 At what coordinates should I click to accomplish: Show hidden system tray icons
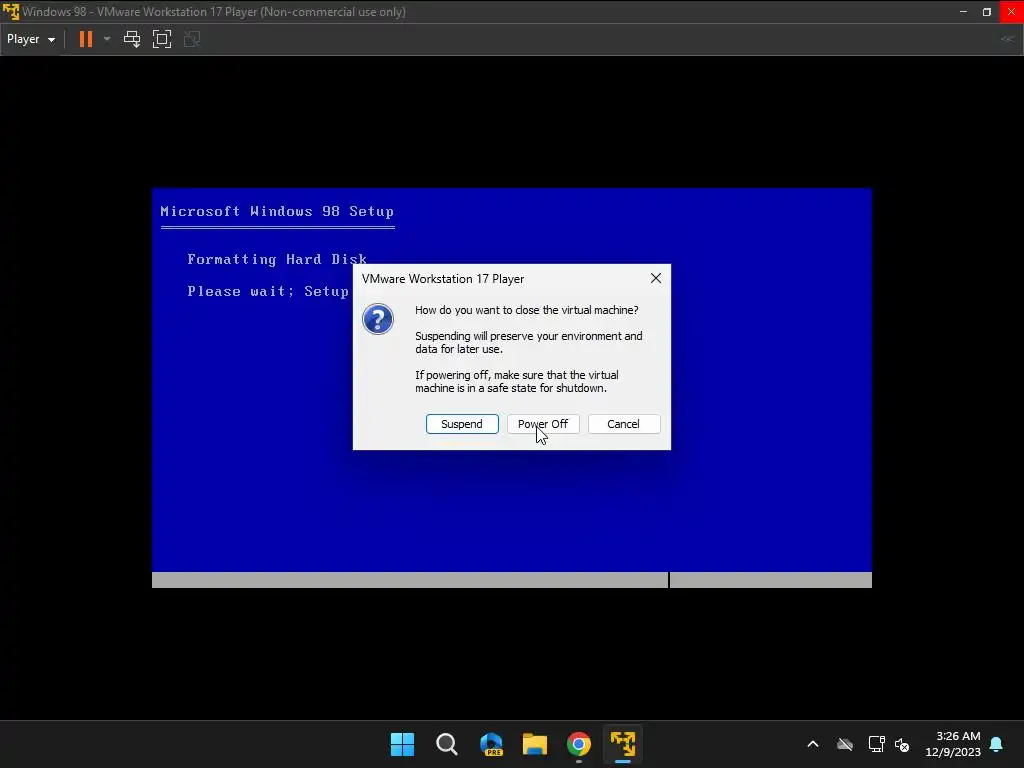(x=813, y=744)
